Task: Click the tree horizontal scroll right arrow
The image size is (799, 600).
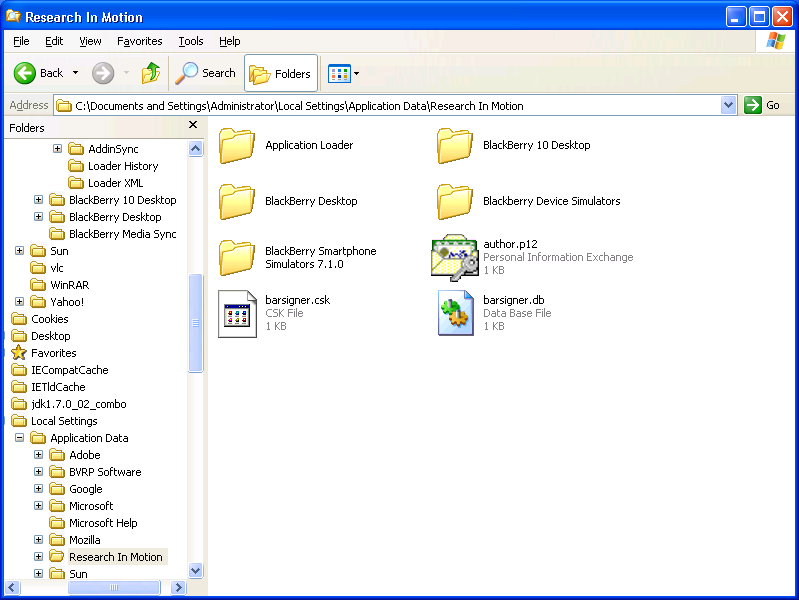Action: click(x=178, y=587)
